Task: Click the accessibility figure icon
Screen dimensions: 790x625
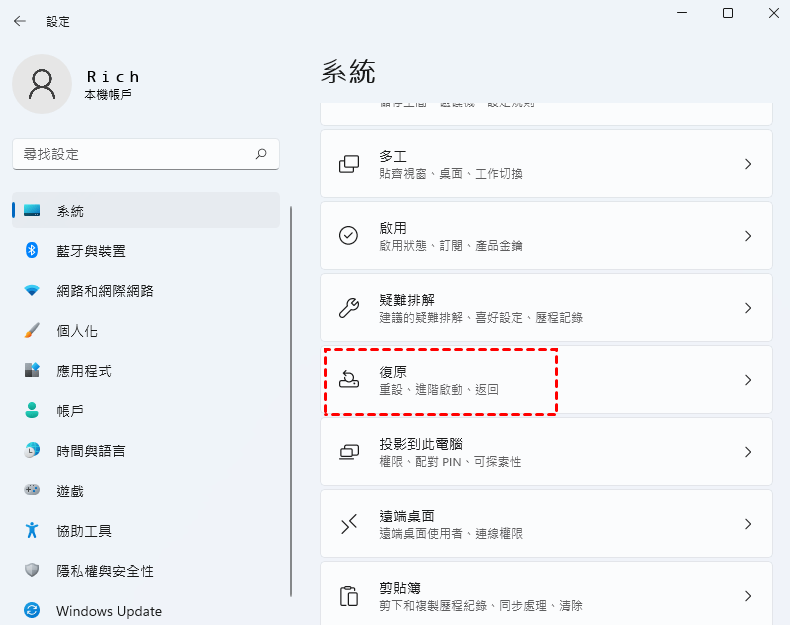Action: [32, 531]
